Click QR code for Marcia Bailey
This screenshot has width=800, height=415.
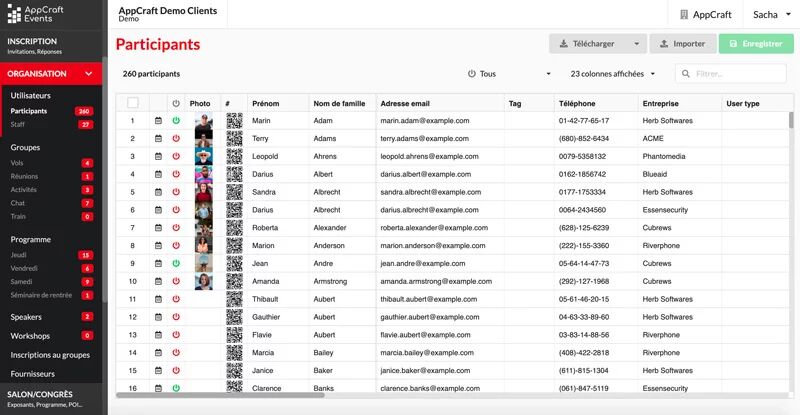point(234,352)
